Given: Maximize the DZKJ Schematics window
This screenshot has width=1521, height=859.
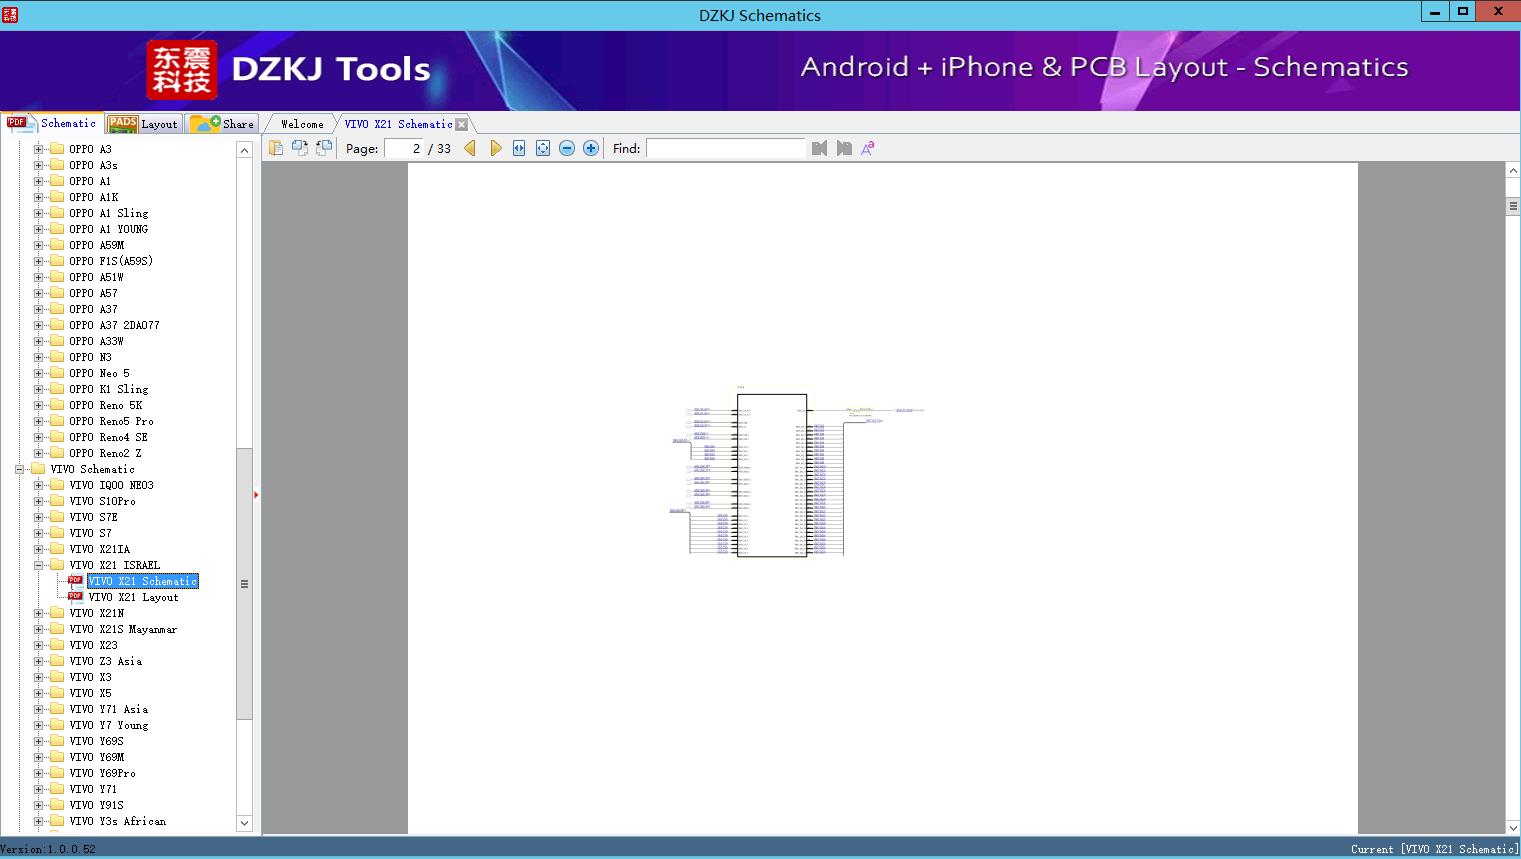Looking at the screenshot, I should [x=1463, y=11].
